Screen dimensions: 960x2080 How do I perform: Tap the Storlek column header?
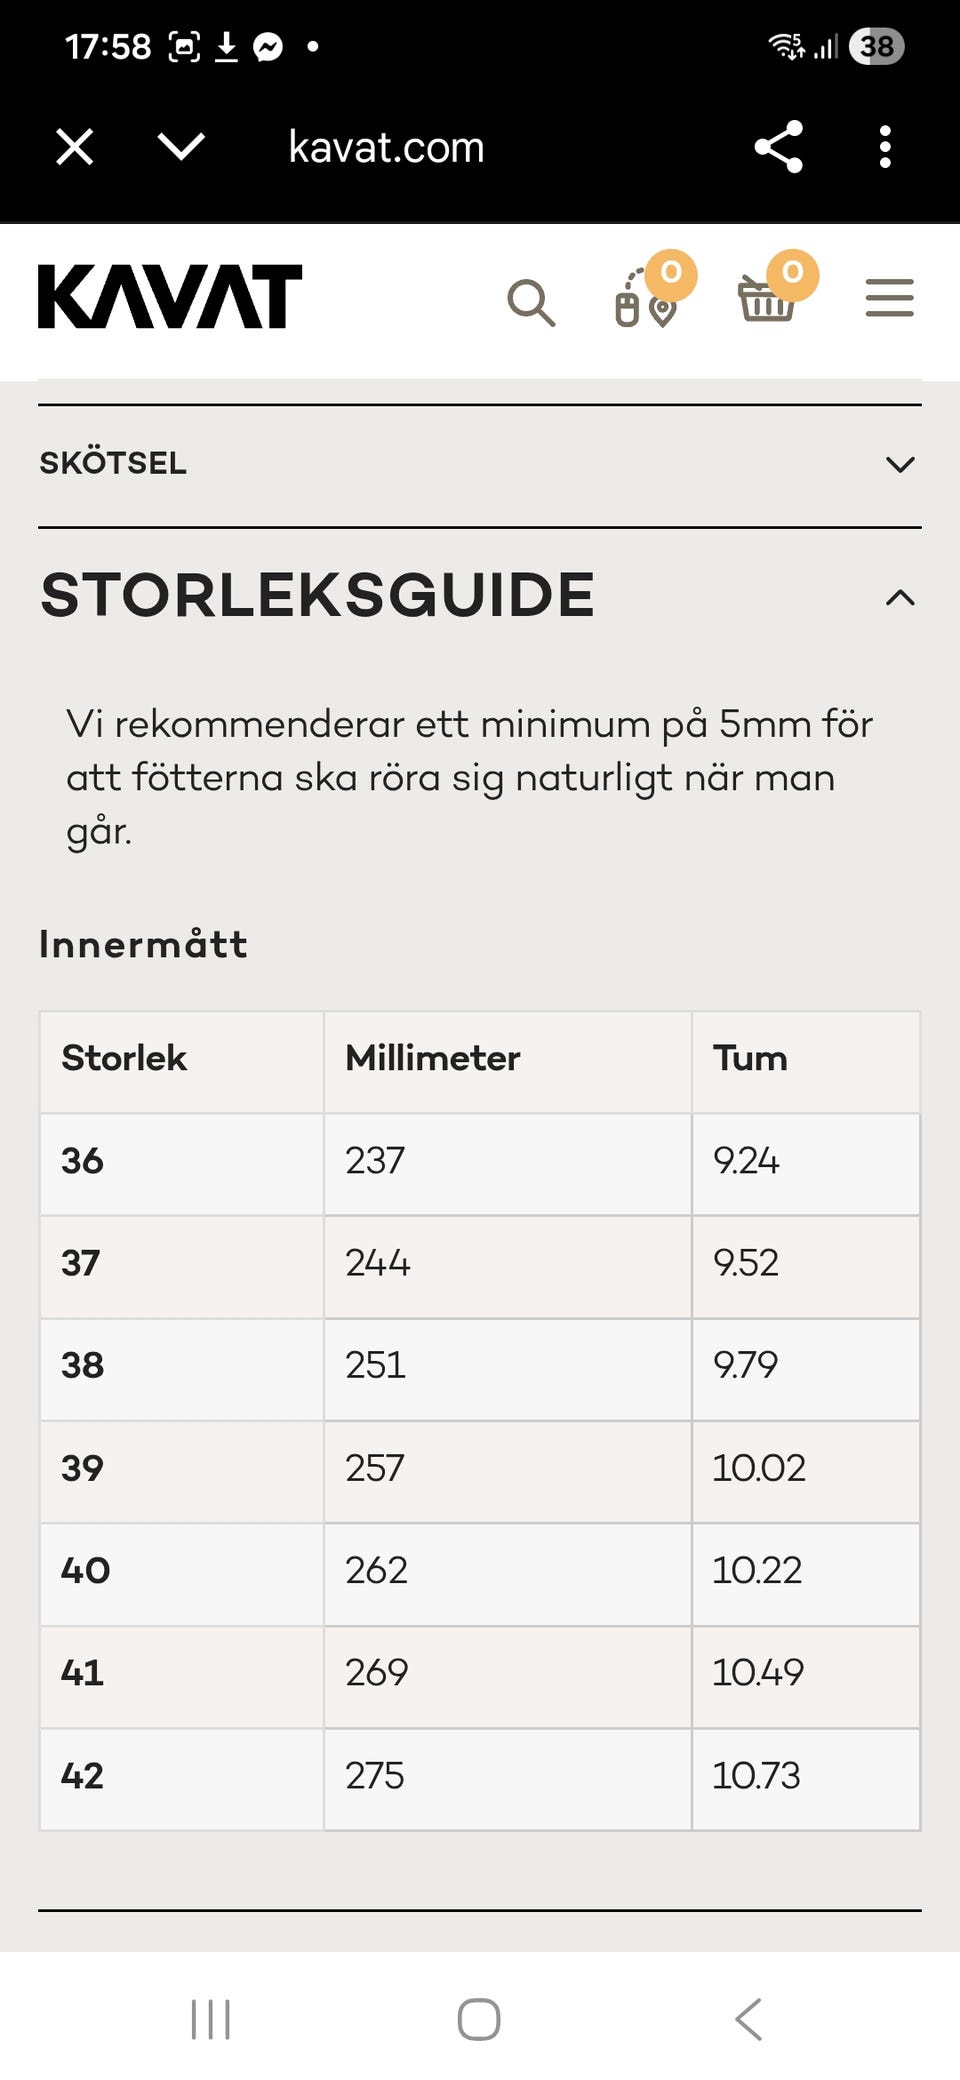pyautogui.click(x=124, y=1059)
